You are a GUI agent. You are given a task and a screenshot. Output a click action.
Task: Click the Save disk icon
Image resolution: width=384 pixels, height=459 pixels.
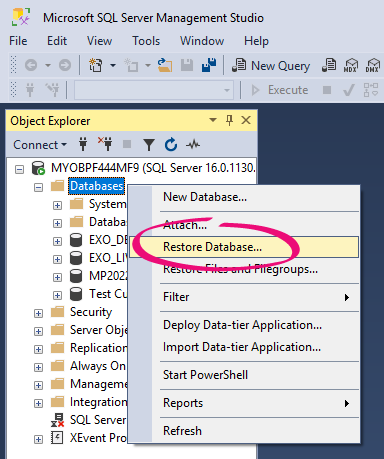[x=187, y=65]
